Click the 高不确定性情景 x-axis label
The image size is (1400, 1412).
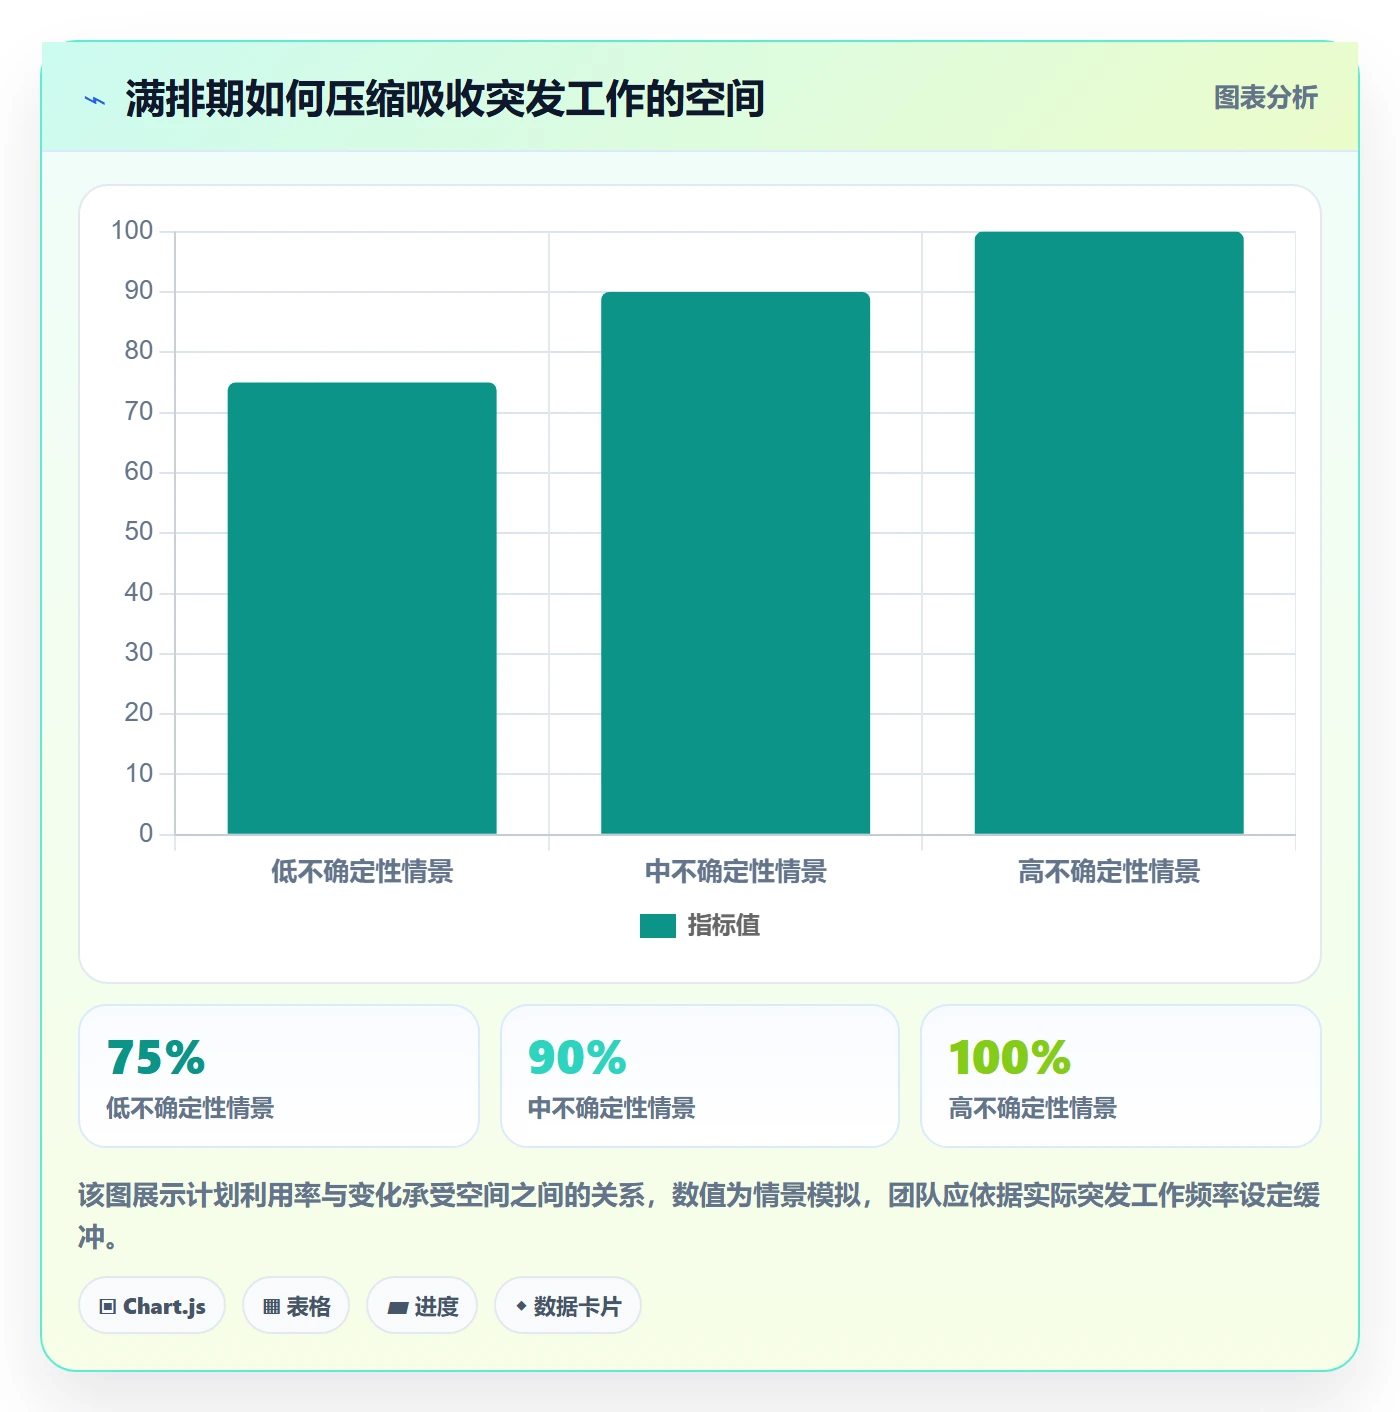click(x=1109, y=872)
